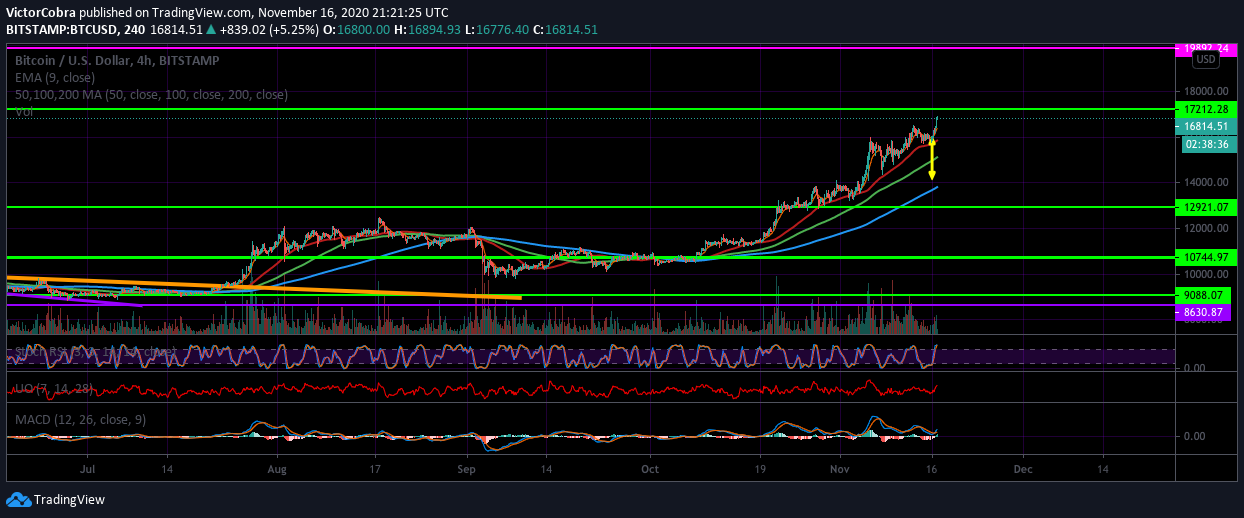Click the Nov label on the time axis
1244x518 pixels.
pos(840,468)
